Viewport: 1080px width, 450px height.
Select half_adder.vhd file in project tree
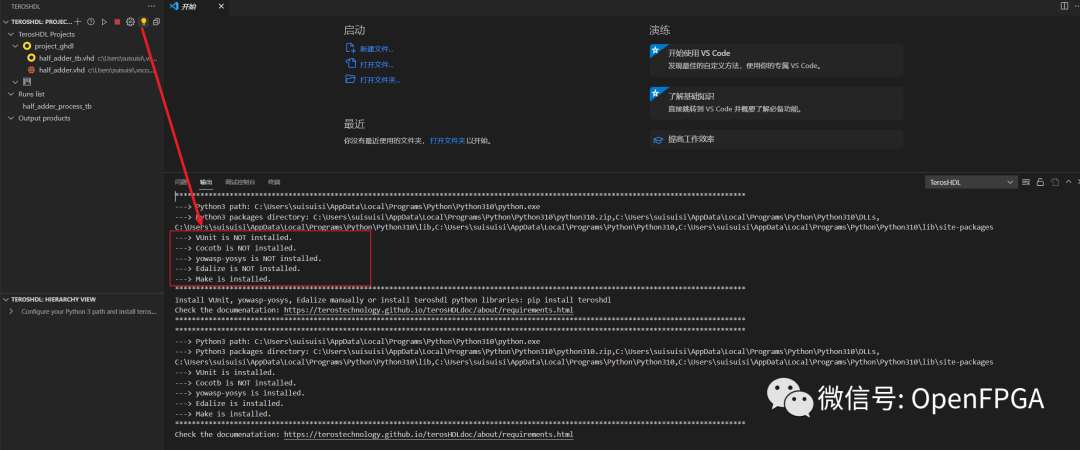click(62, 70)
